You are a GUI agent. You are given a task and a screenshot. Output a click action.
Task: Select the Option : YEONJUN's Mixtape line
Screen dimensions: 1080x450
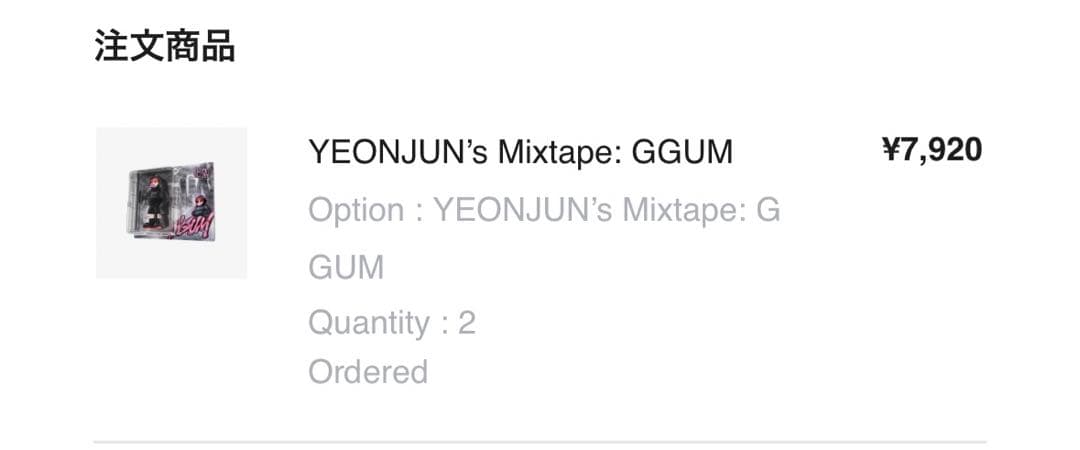[544, 210]
